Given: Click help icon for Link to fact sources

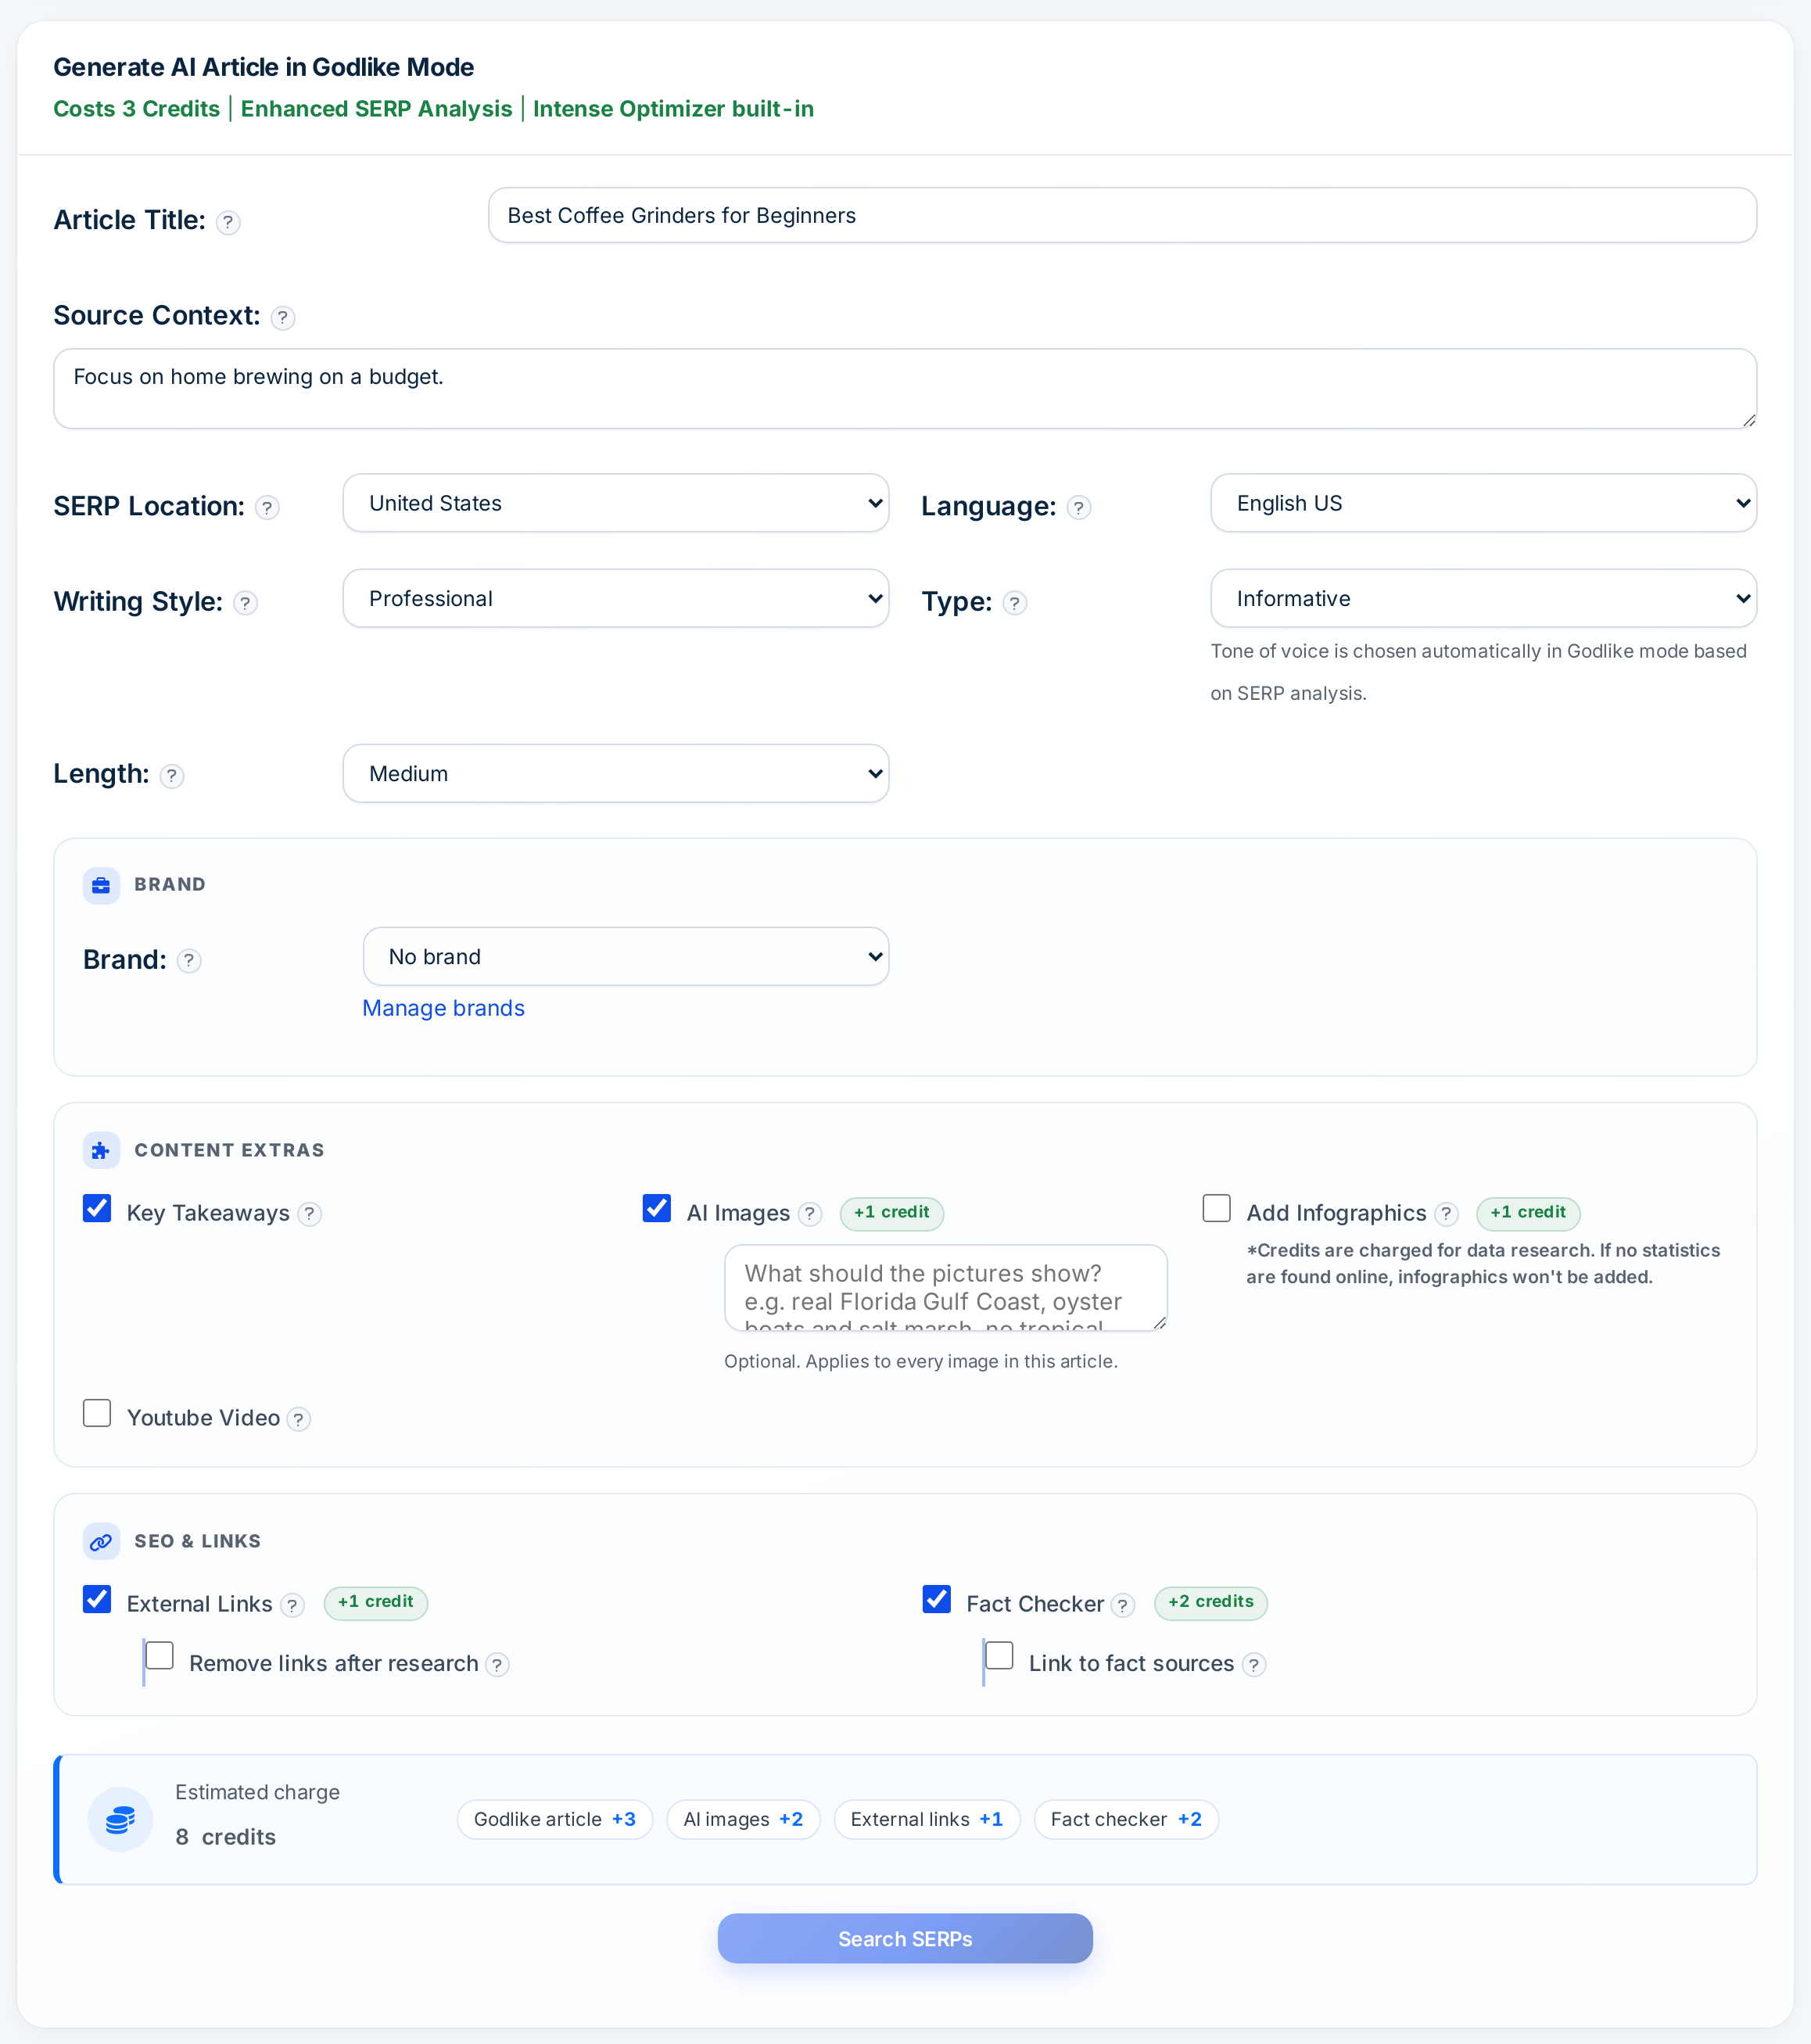Looking at the screenshot, I should 1254,1665.
